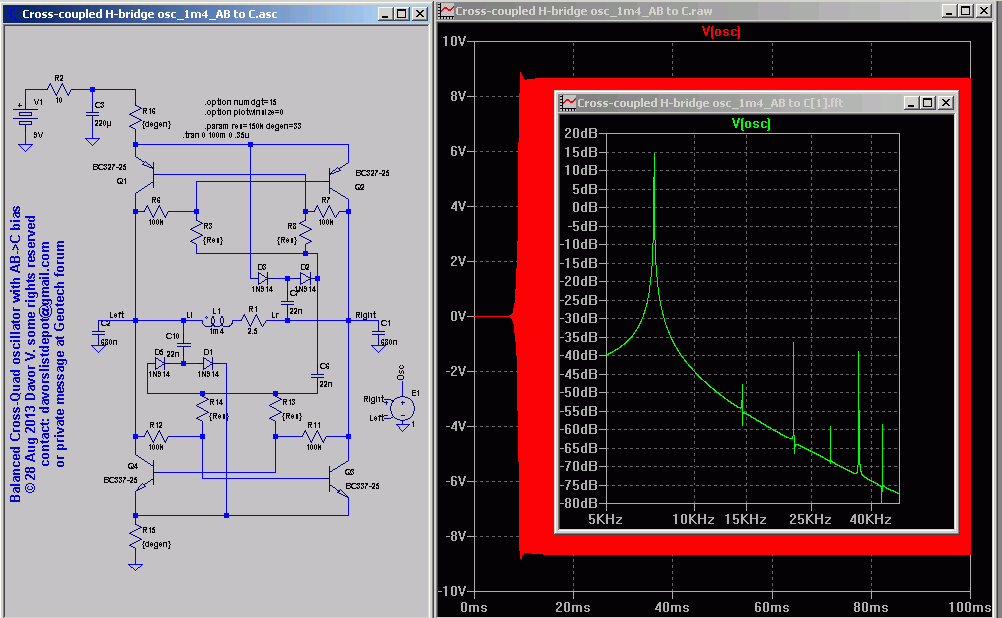Click the green V[osc] FFT trace label

pos(749,124)
